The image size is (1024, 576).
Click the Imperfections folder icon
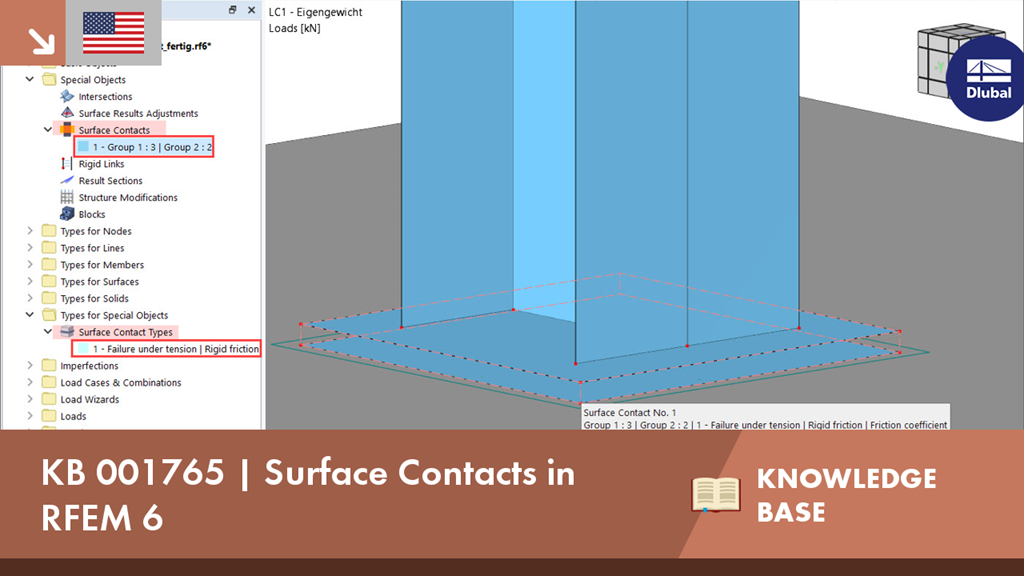[49, 366]
